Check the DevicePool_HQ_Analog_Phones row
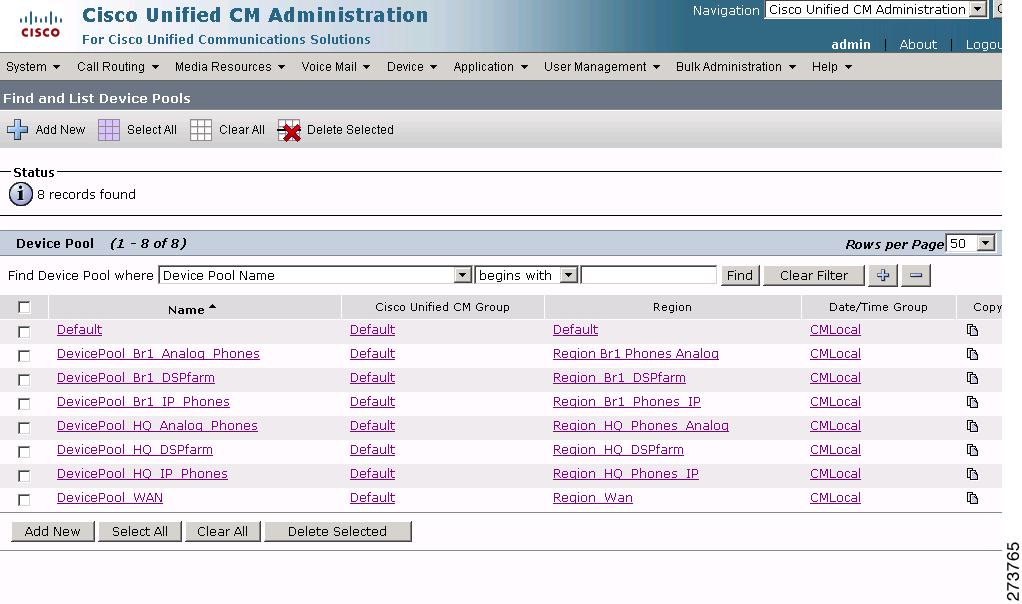 pyautogui.click(x=24, y=428)
